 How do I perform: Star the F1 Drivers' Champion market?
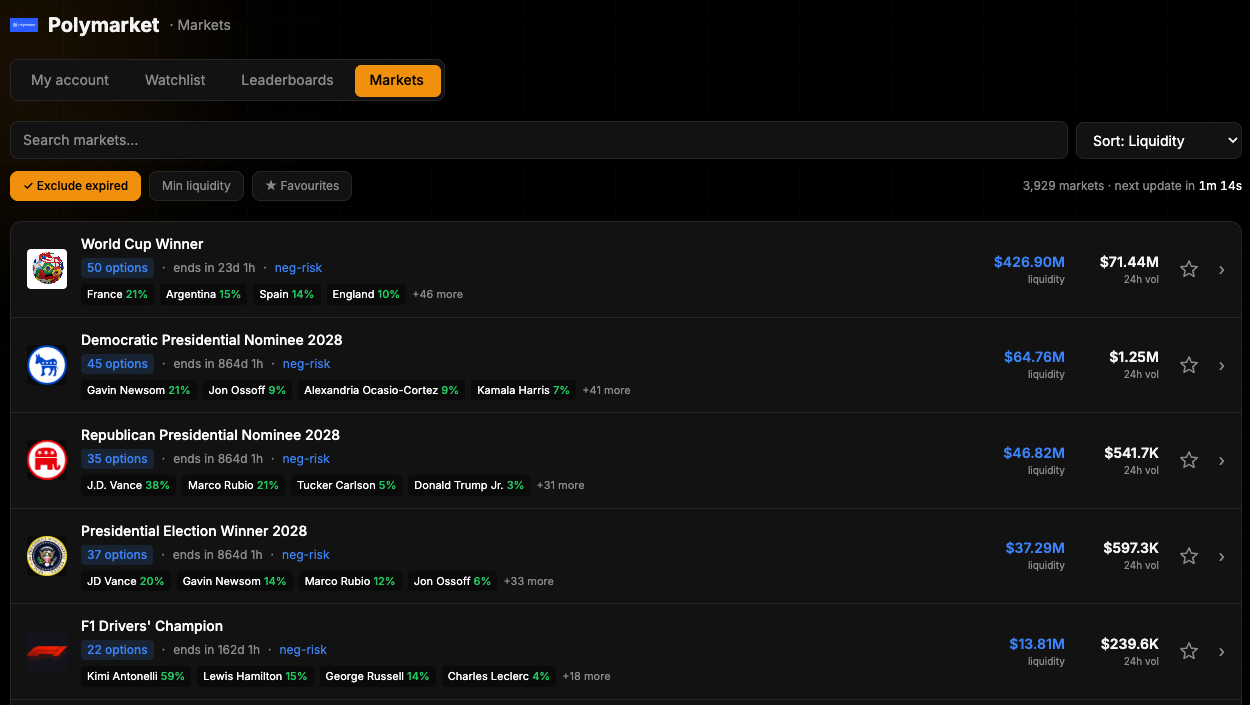1189,651
